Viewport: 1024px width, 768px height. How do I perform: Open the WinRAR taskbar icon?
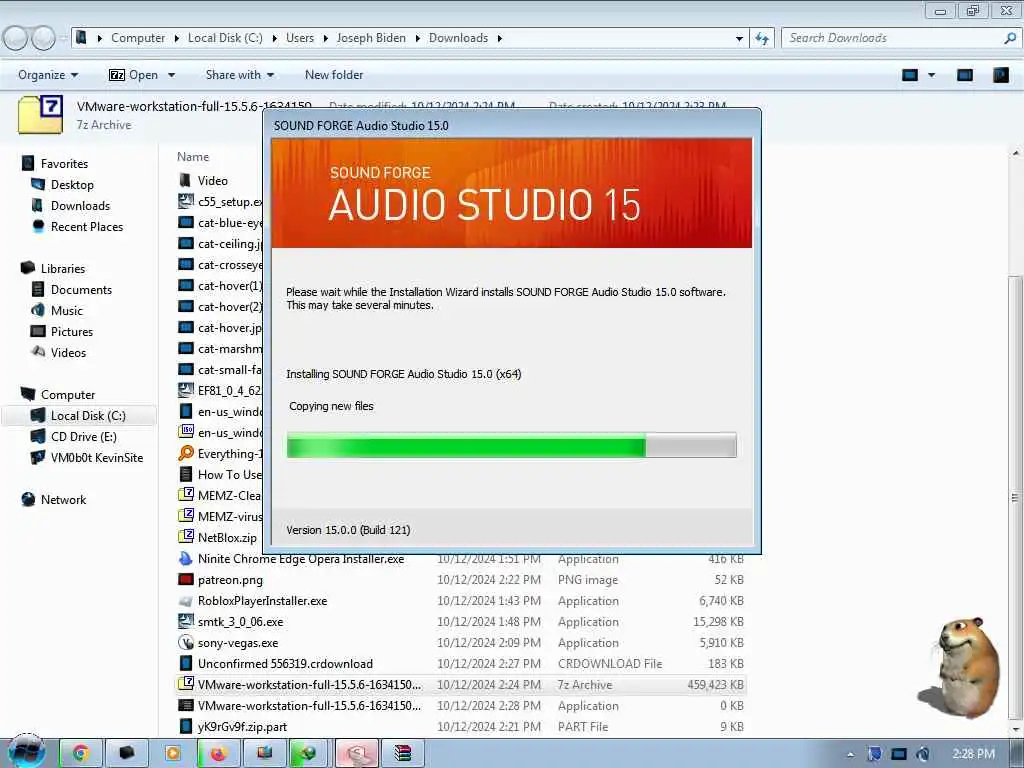402,753
